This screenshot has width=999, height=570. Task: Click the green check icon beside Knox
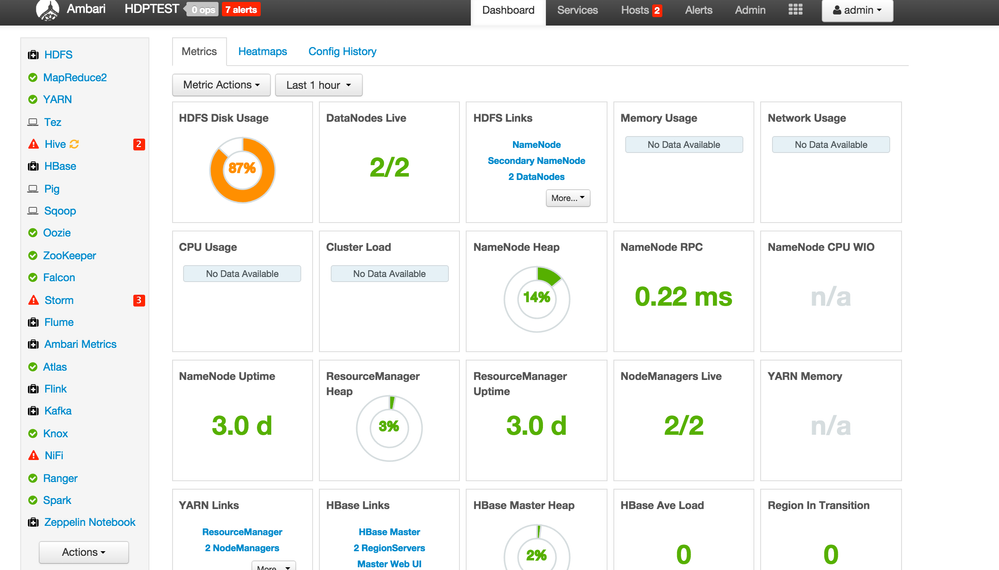[x=32, y=434]
